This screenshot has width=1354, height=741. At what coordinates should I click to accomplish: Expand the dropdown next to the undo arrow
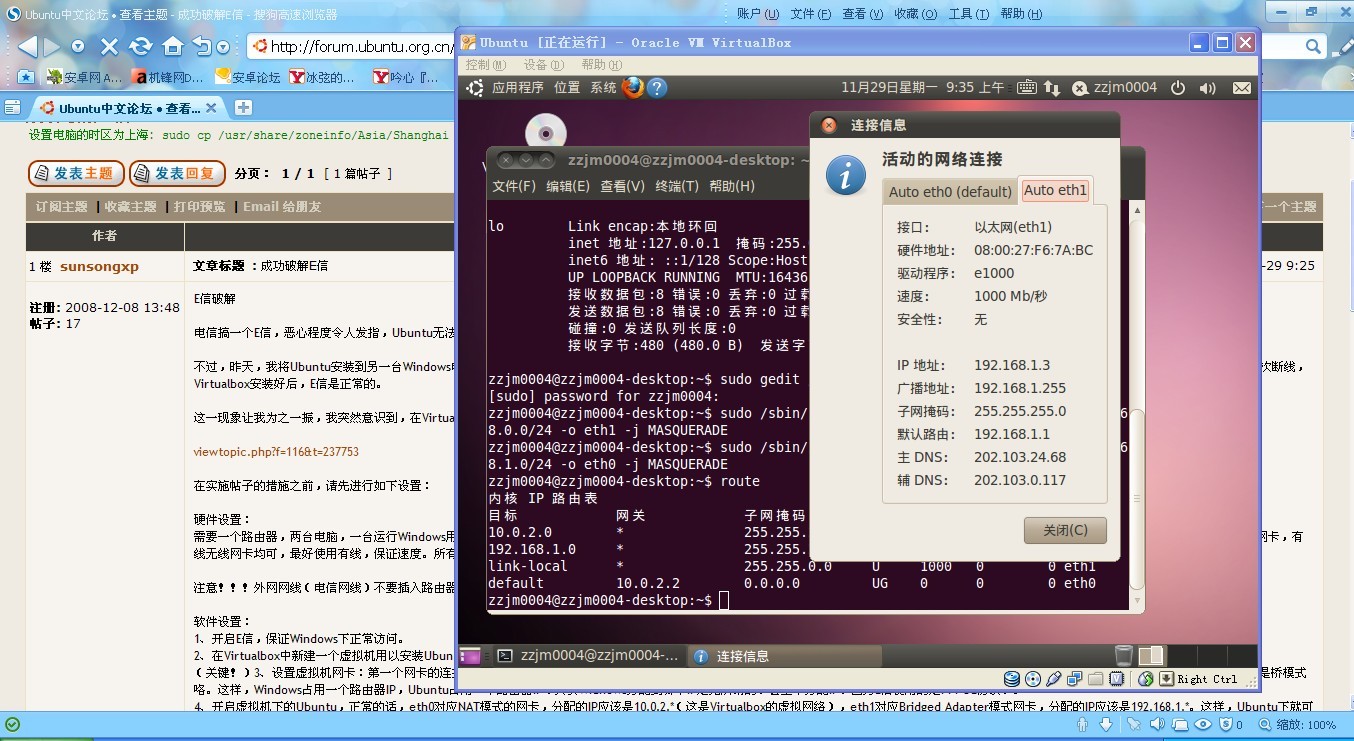[221, 47]
